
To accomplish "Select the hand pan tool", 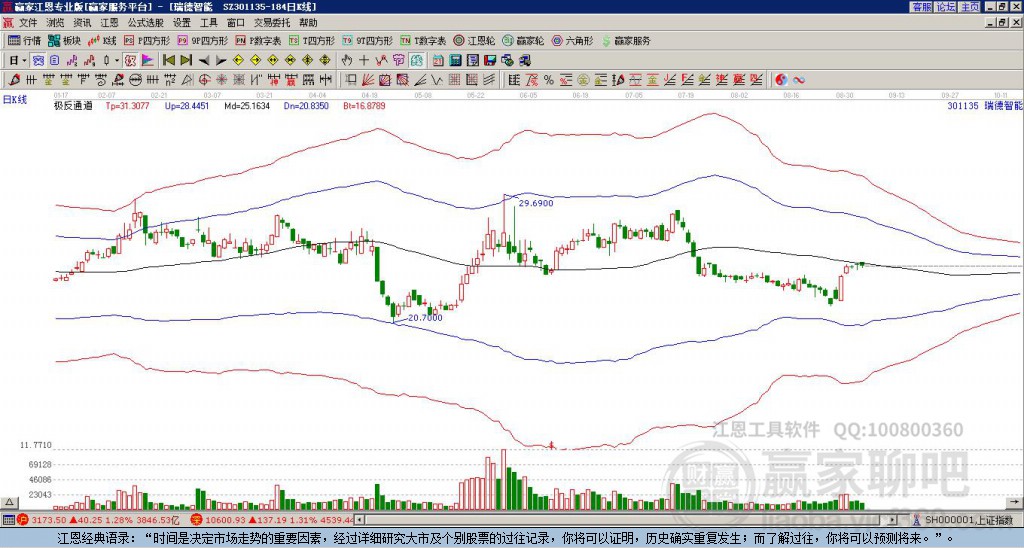I will click(346, 60).
